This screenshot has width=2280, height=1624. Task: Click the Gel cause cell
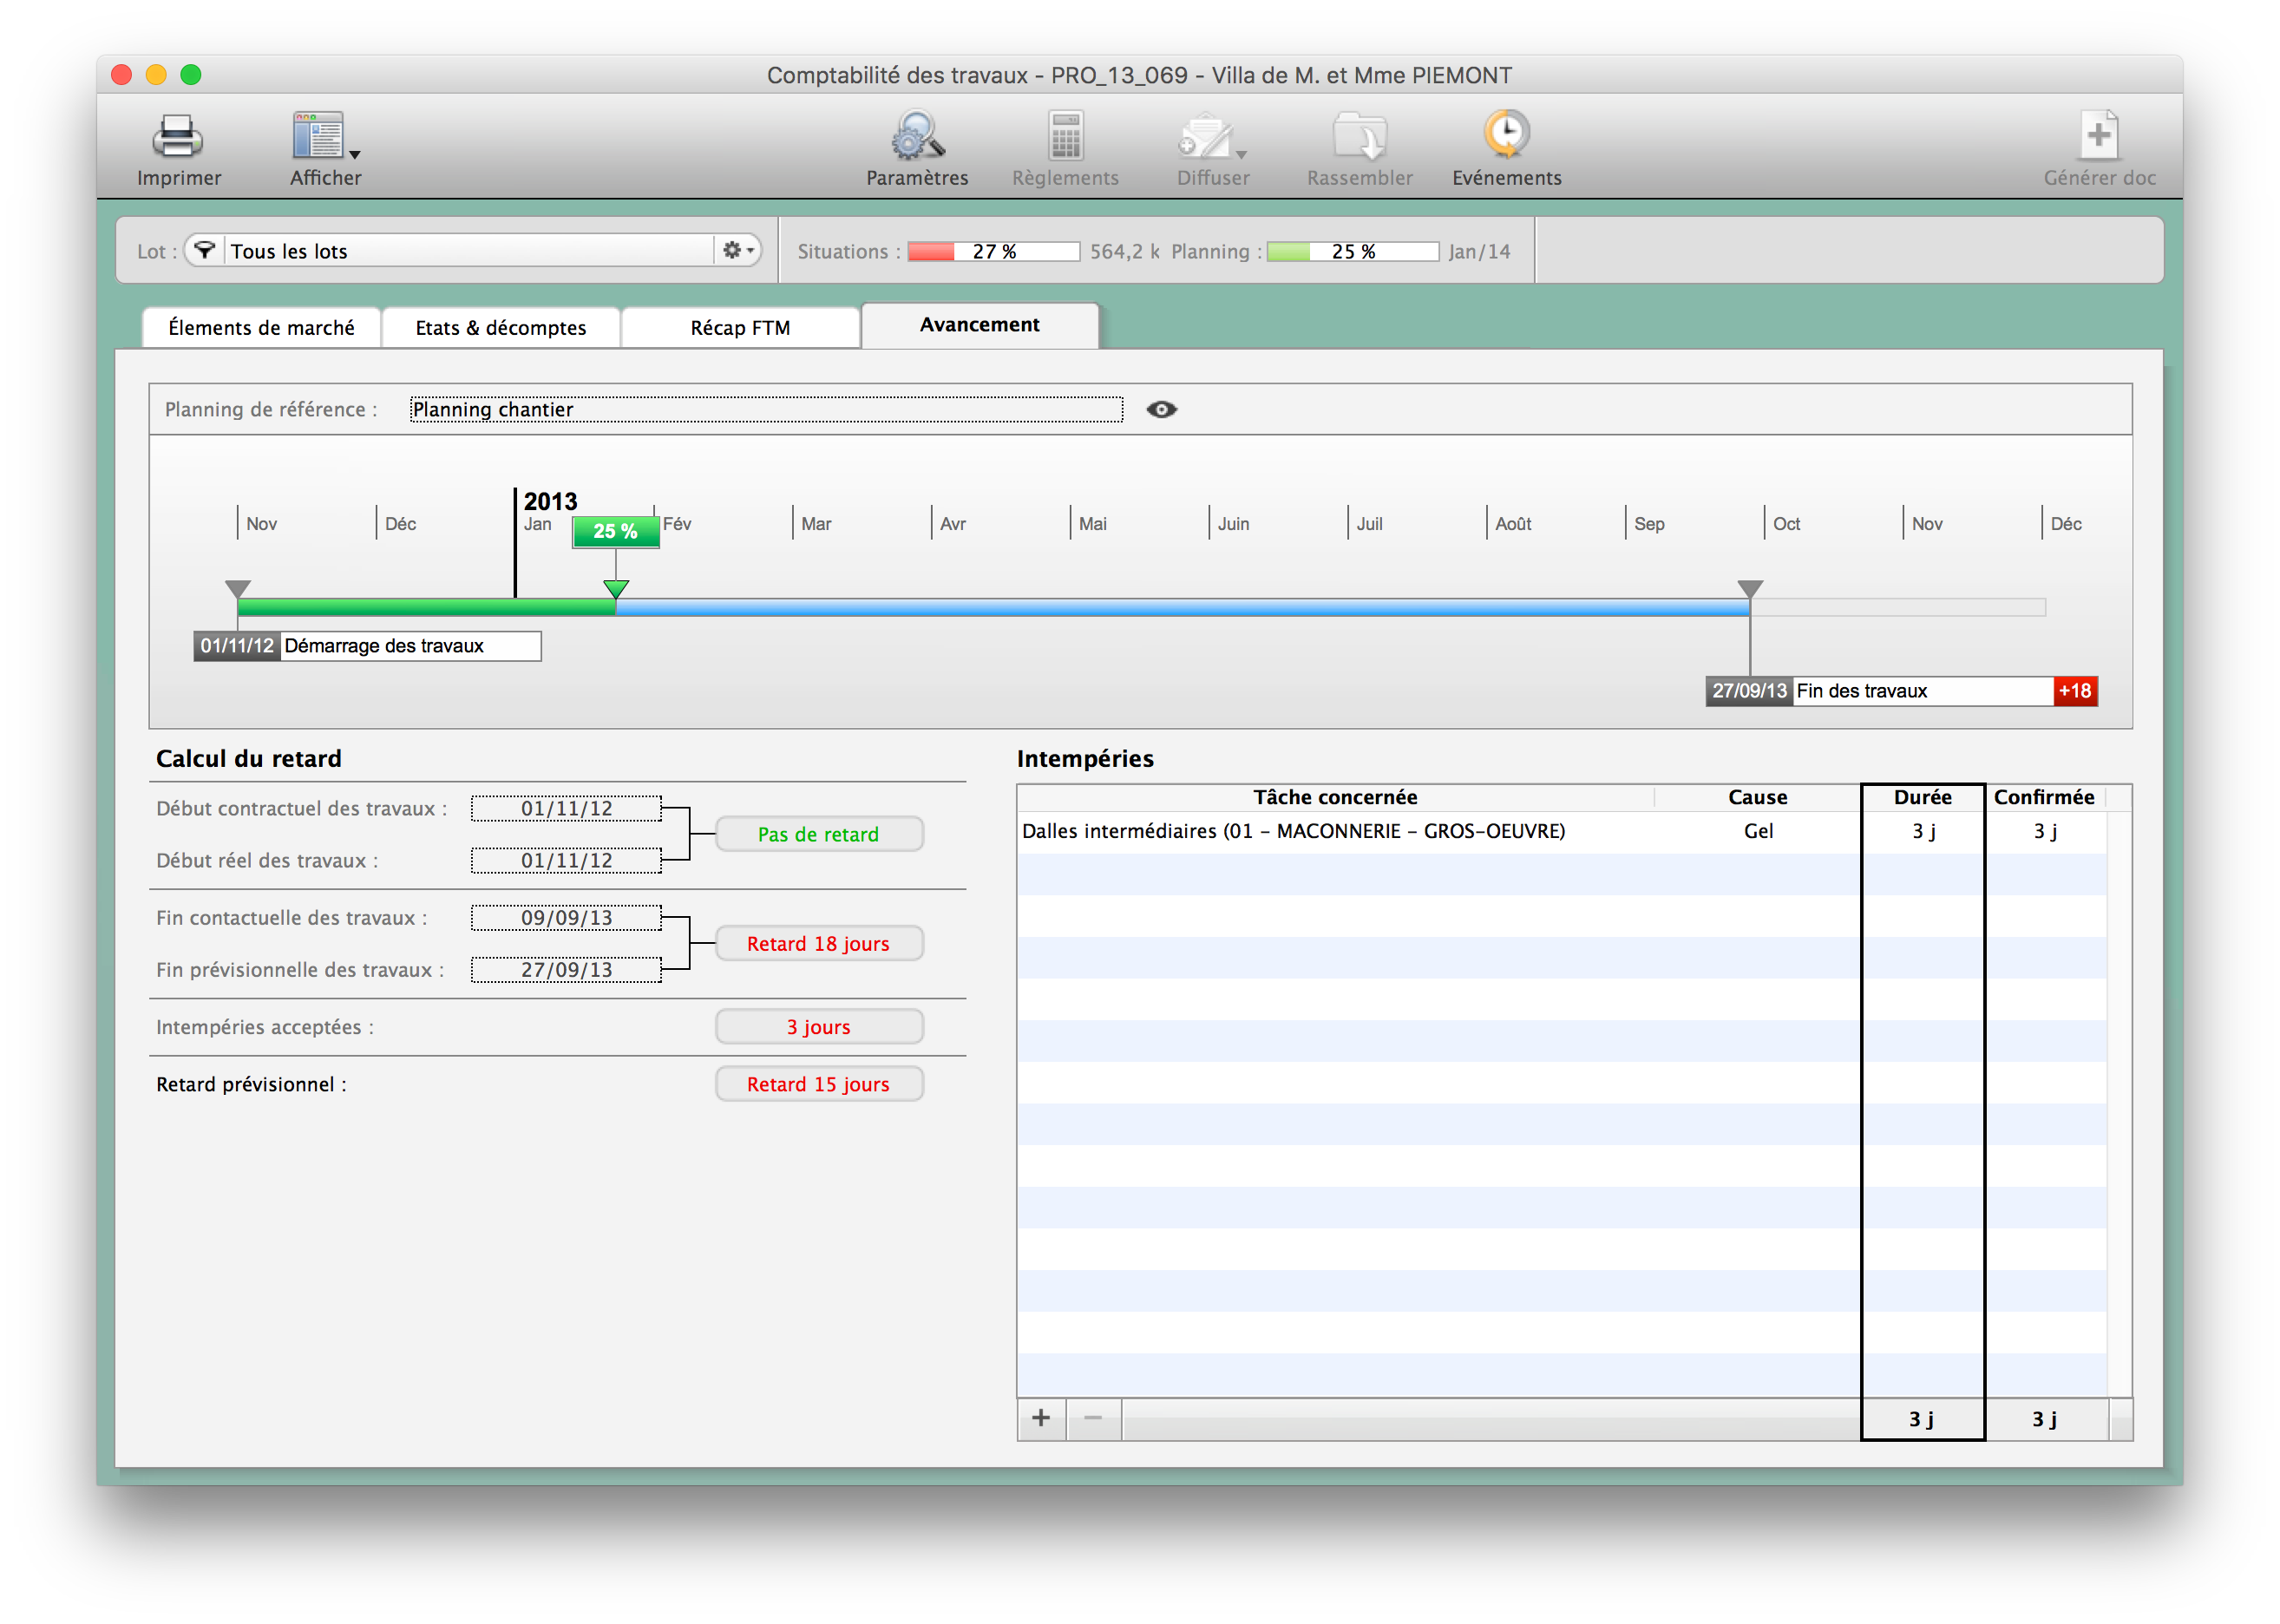(x=1758, y=831)
